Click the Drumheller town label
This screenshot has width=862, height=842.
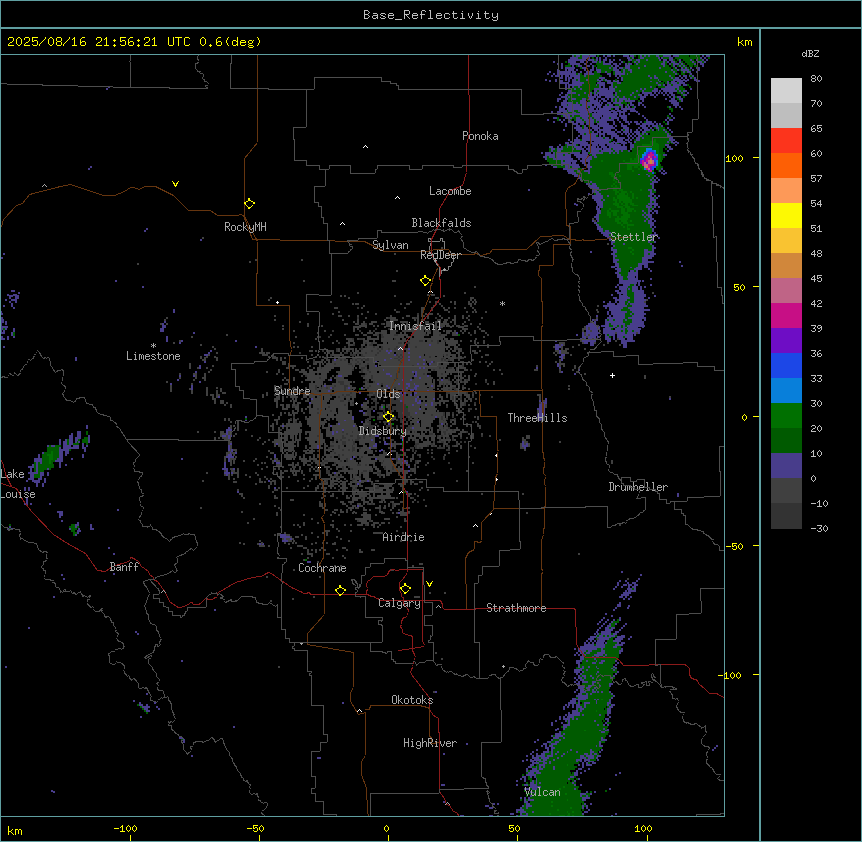click(638, 487)
